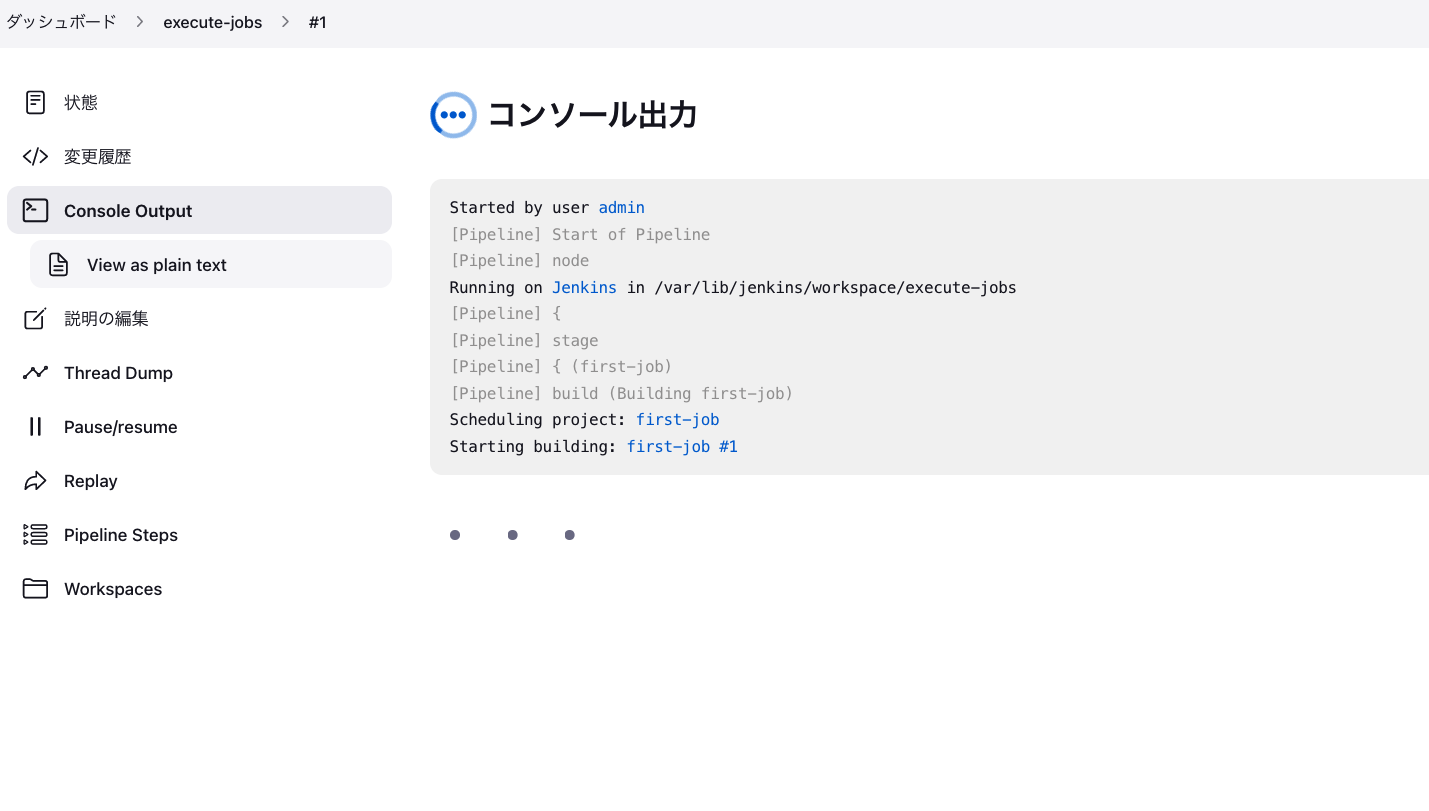Click the build progress spinner beside コンソール出力
This screenshot has width=1429, height=811.
point(453,114)
